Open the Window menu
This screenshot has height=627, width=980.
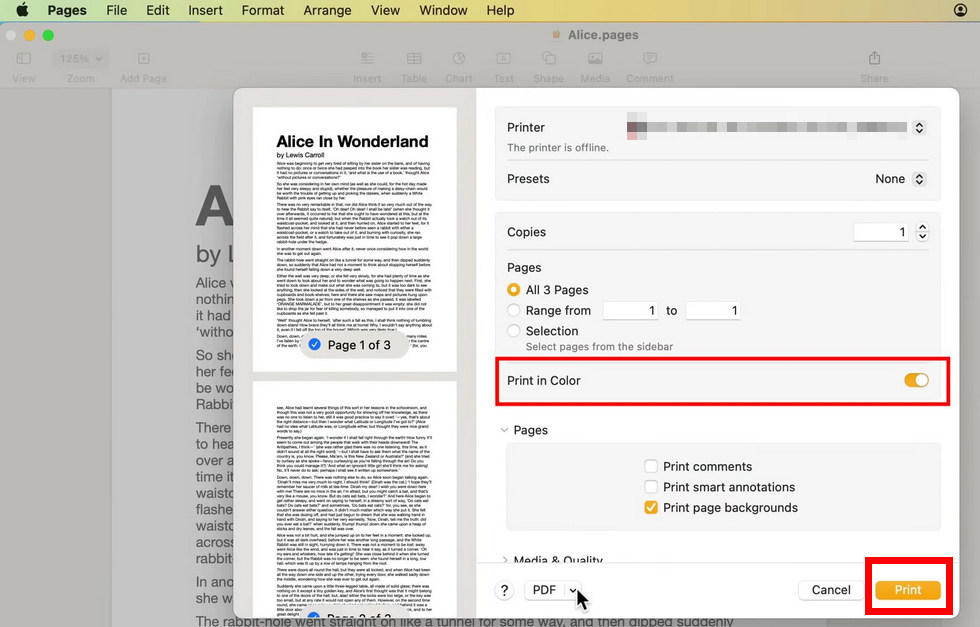[443, 11]
